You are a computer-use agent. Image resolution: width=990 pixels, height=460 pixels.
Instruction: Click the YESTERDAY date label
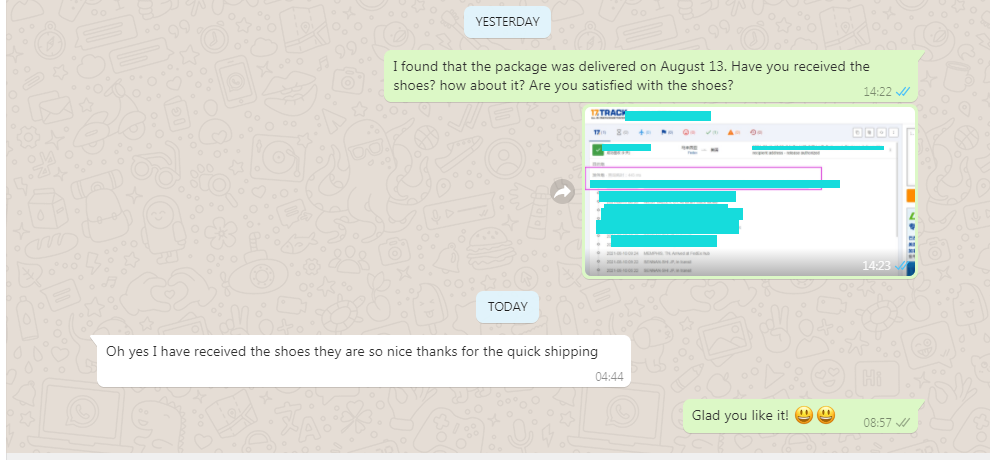coord(507,21)
